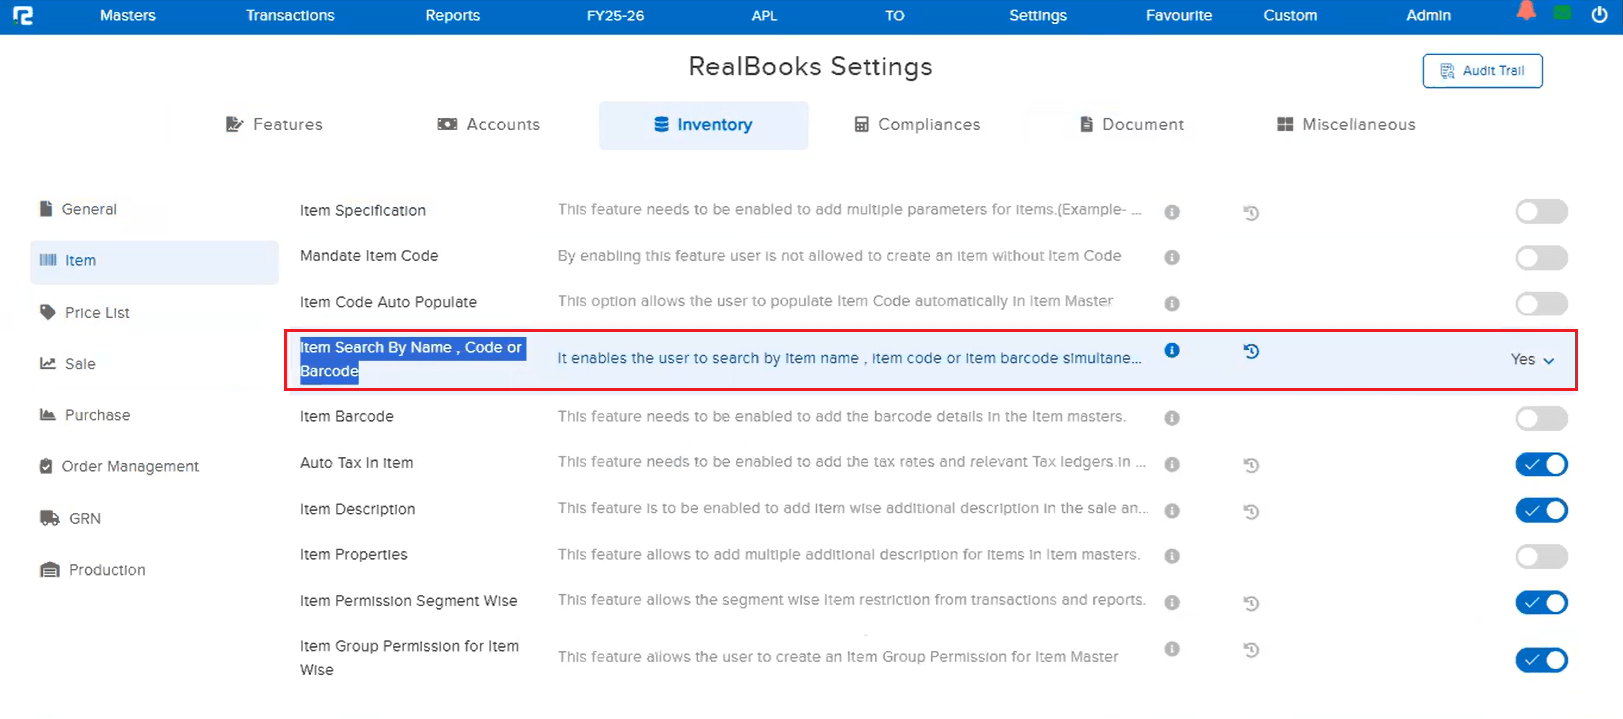Show info for Item Barcode
The width and height of the screenshot is (1623, 719).
coord(1172,418)
